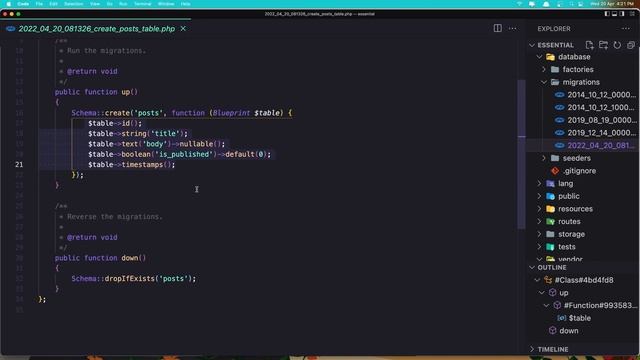Click PHP icon on the open editor tab
640x360 pixels.
11,29
